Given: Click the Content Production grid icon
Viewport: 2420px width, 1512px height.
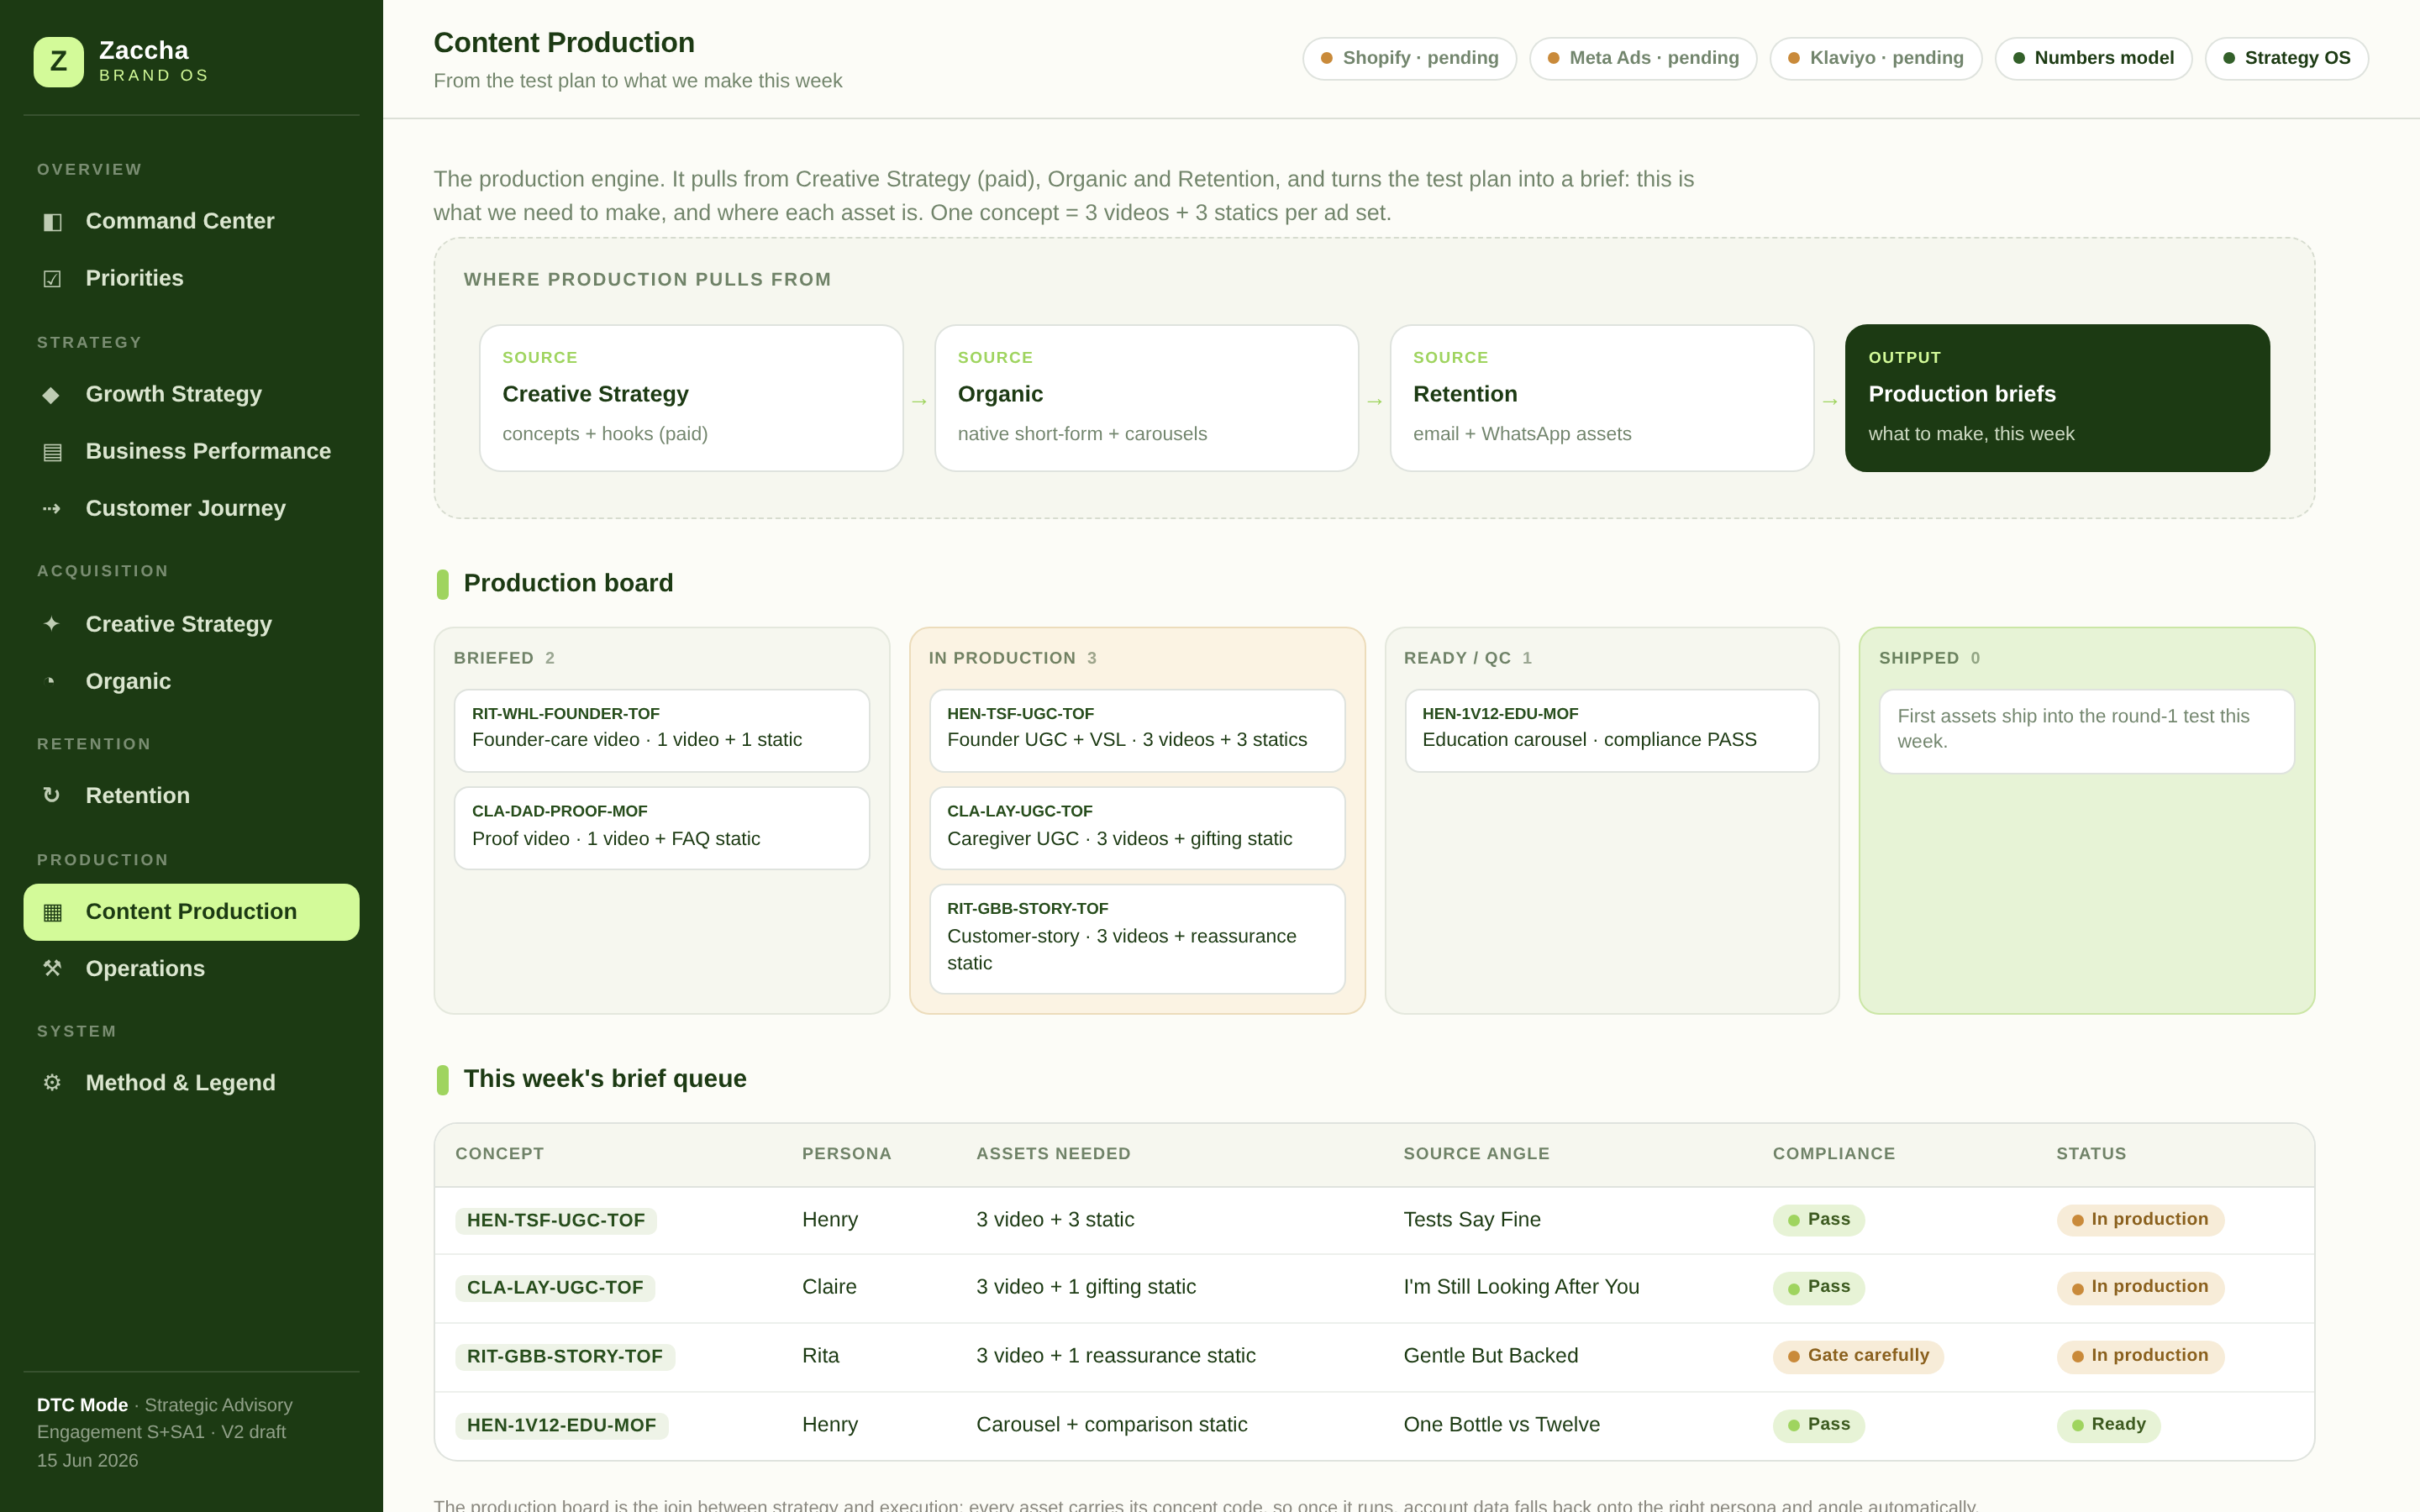Looking at the screenshot, I should 52,911.
